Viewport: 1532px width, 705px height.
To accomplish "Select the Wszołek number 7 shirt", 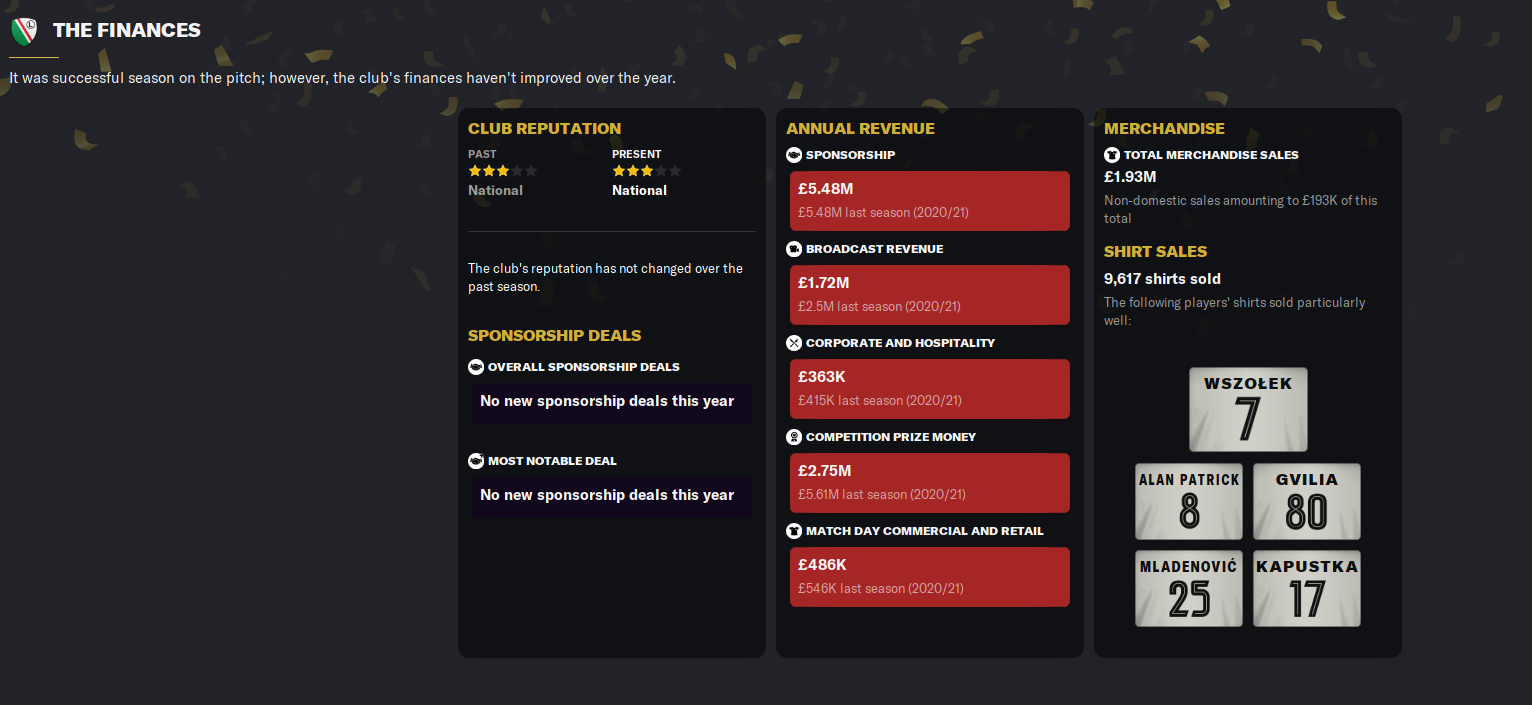I will coord(1248,409).
